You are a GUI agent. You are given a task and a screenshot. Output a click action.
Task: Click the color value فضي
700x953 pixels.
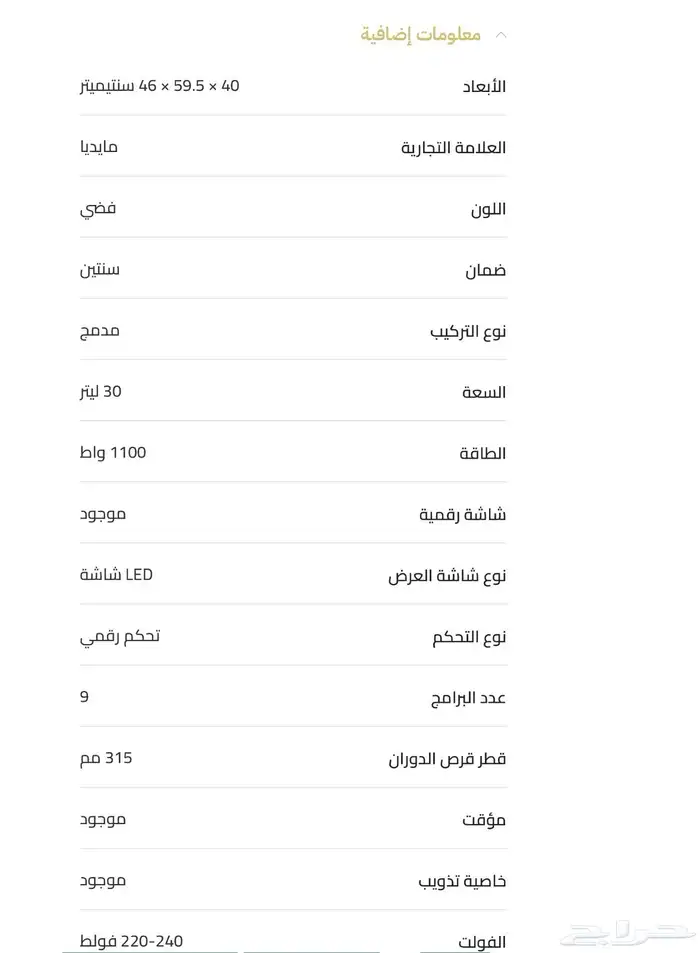98,209
